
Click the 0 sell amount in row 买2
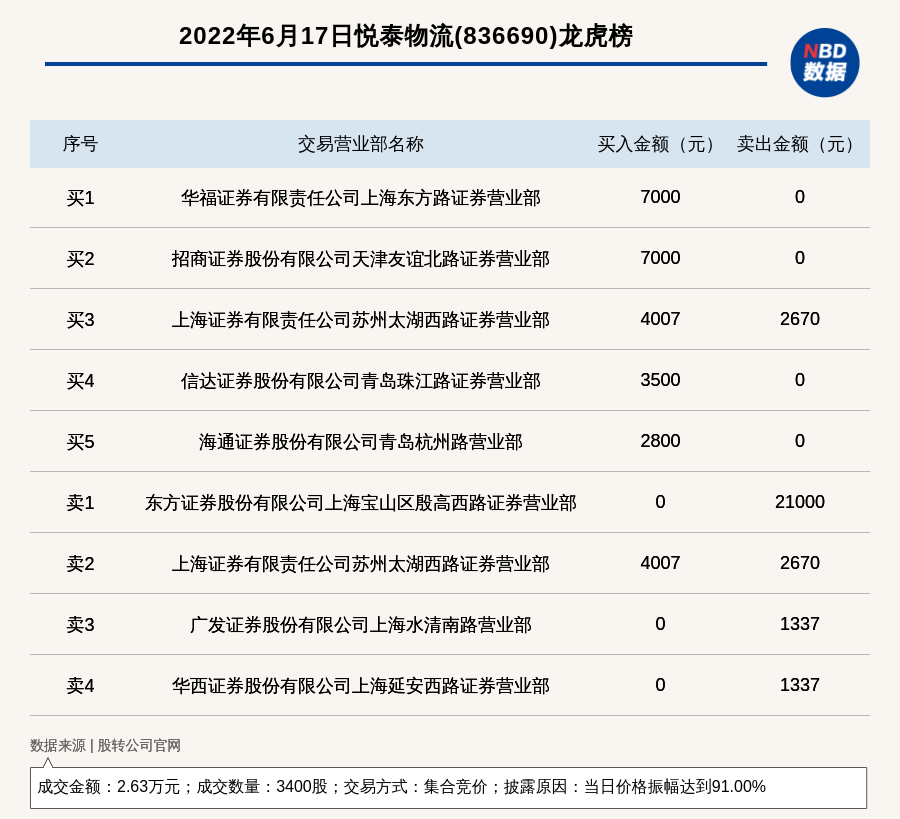(x=800, y=258)
